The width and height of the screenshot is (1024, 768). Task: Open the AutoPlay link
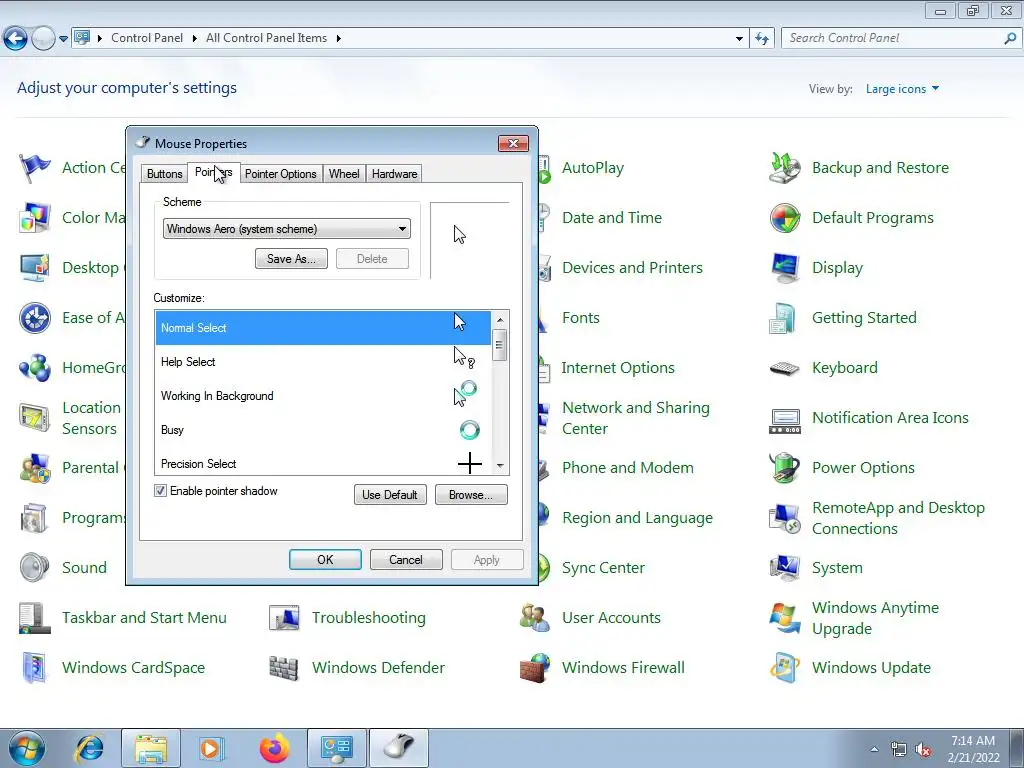coord(593,168)
